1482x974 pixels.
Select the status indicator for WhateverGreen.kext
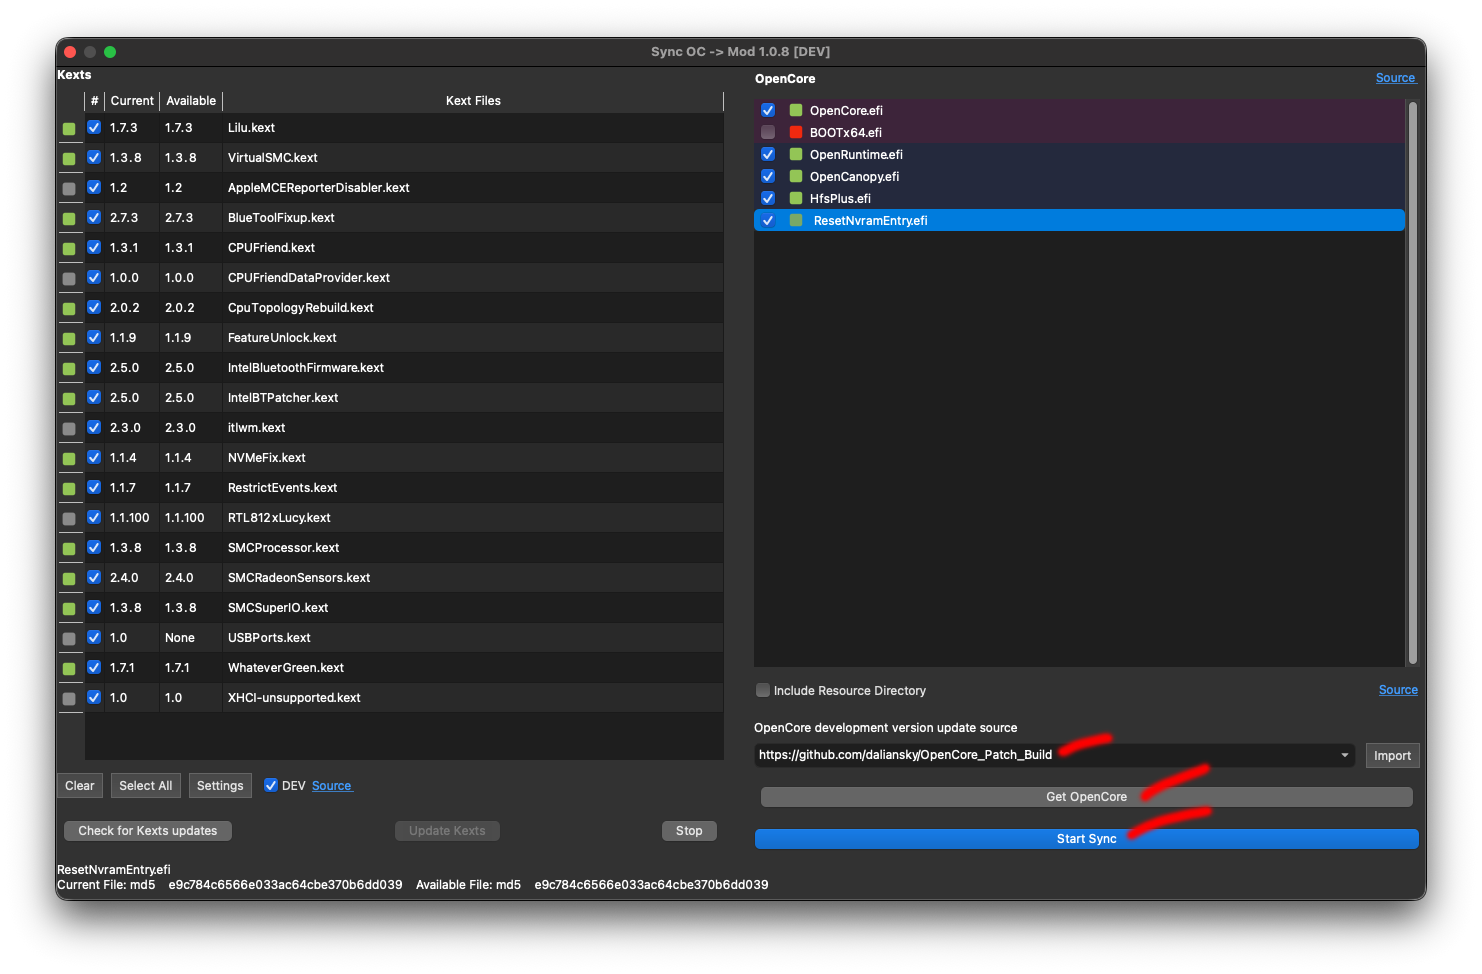[69, 669]
